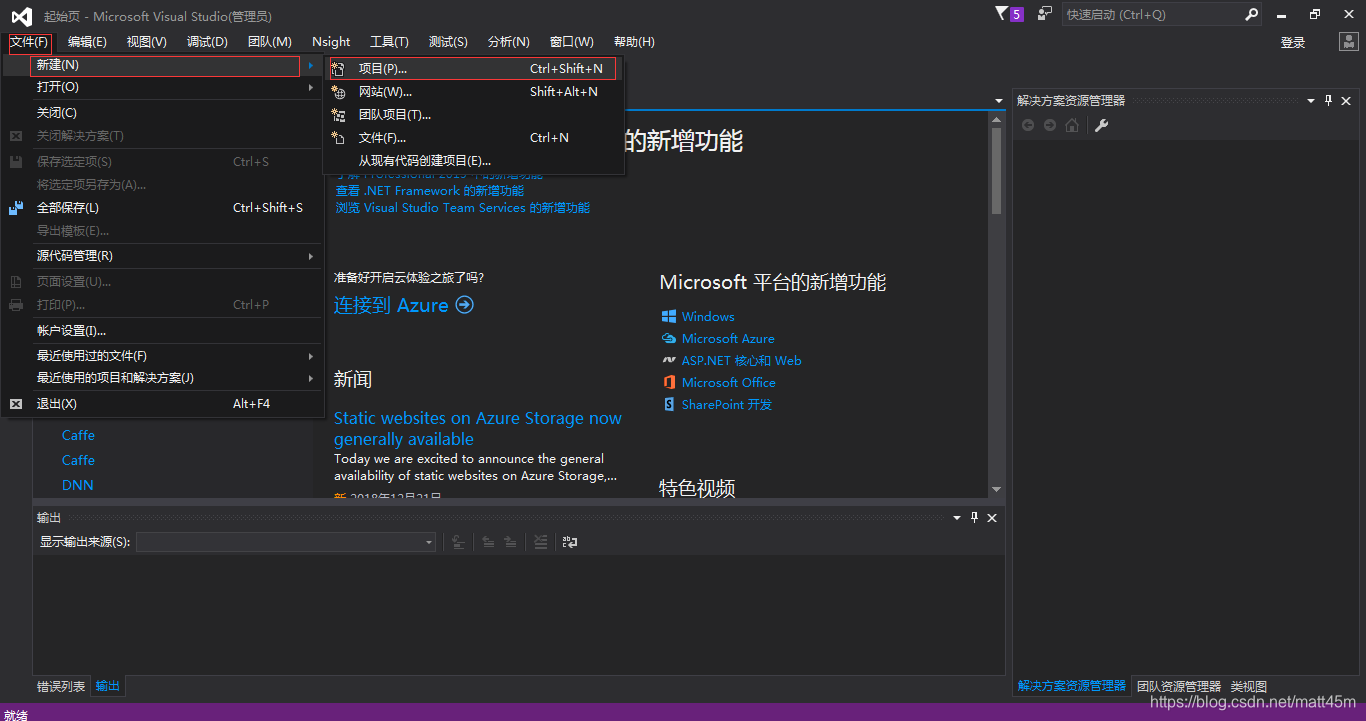Open Static websites on Azure Storage article
The width and height of the screenshot is (1366, 721).
coord(478,429)
